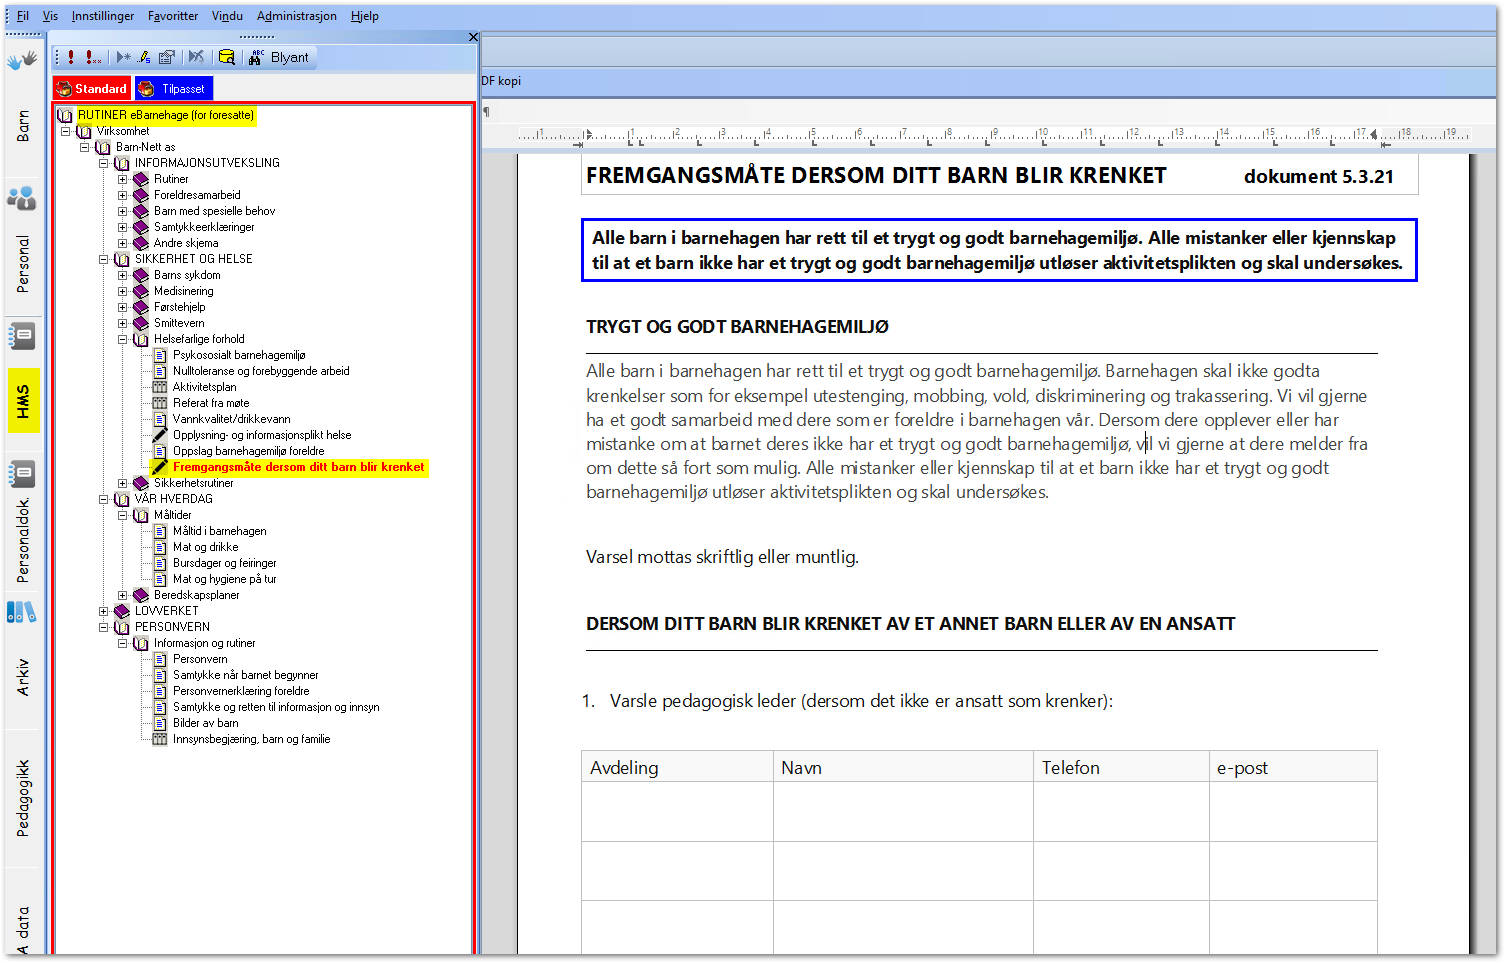Image resolution: width=1505 pixels, height=963 pixels.
Task: Click the pencil icon beside Opplysning- og informasjonsplikt helse
Action: coord(160,435)
